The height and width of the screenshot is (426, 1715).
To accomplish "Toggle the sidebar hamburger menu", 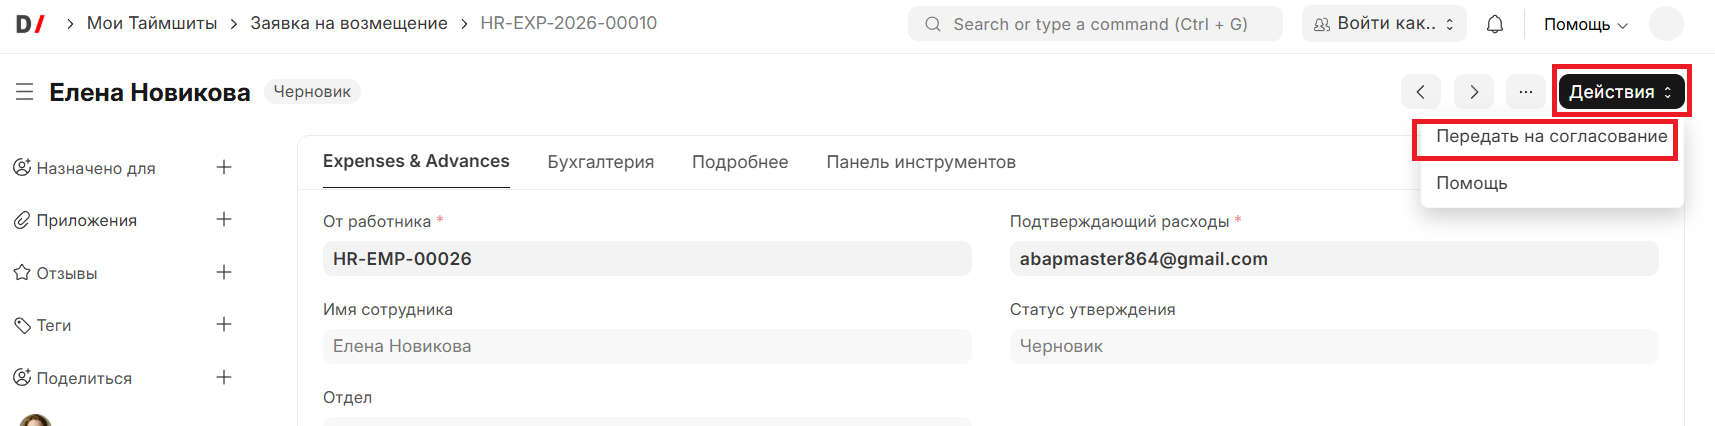I will click(25, 92).
